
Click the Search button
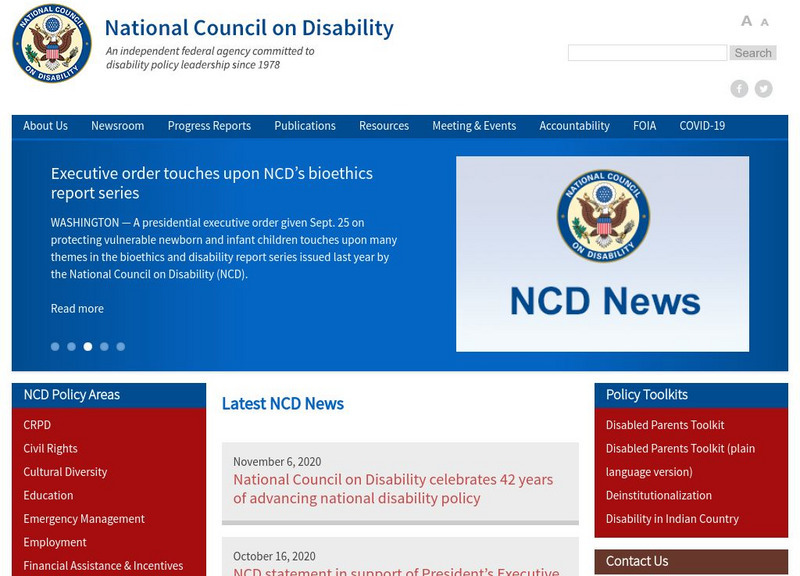[753, 53]
